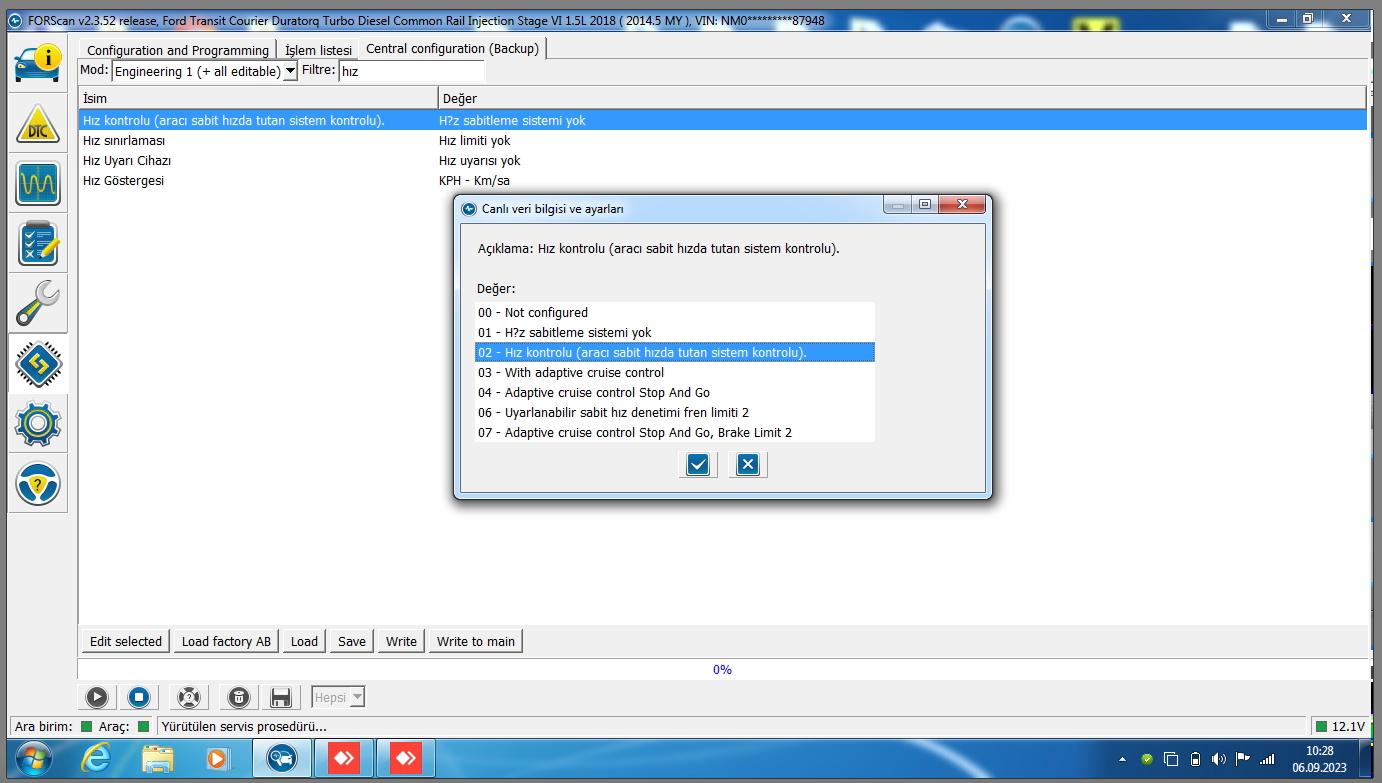The height and width of the screenshot is (783, 1382).
Task: Open the steering wheel help section
Action: click(38, 484)
